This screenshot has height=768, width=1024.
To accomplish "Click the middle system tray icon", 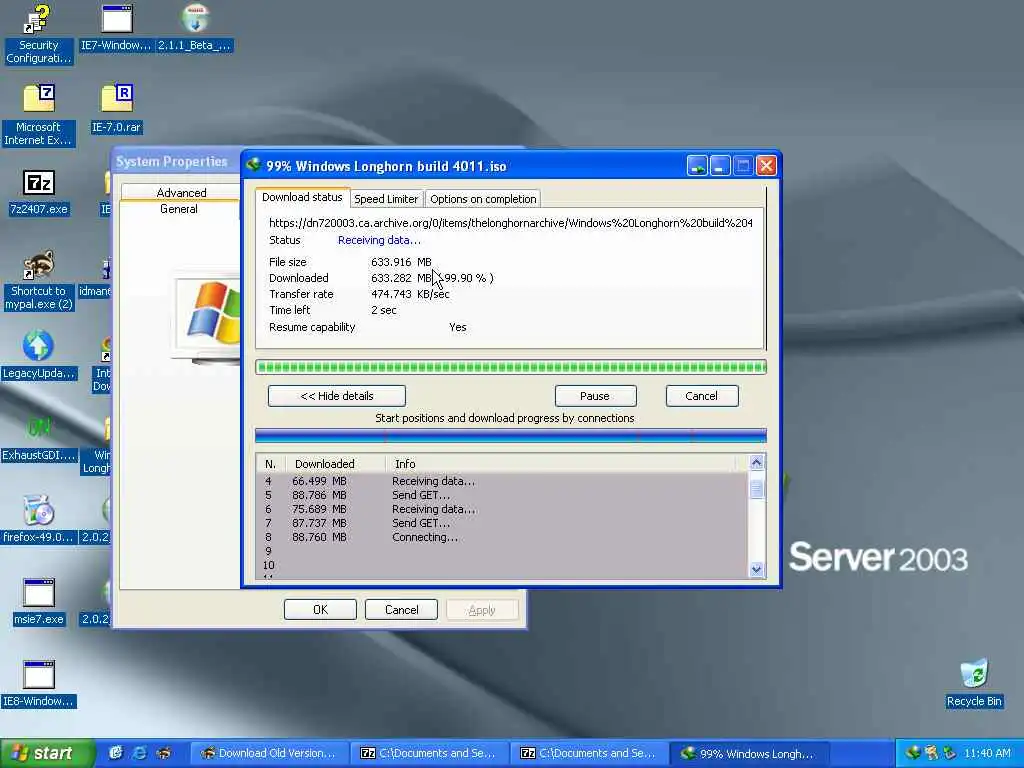I will click(931, 753).
